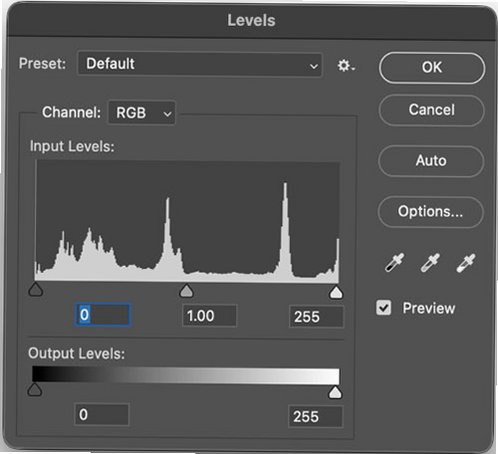The image size is (498, 454).
Task: Focus the output levels field showing 255
Action: pos(315,416)
